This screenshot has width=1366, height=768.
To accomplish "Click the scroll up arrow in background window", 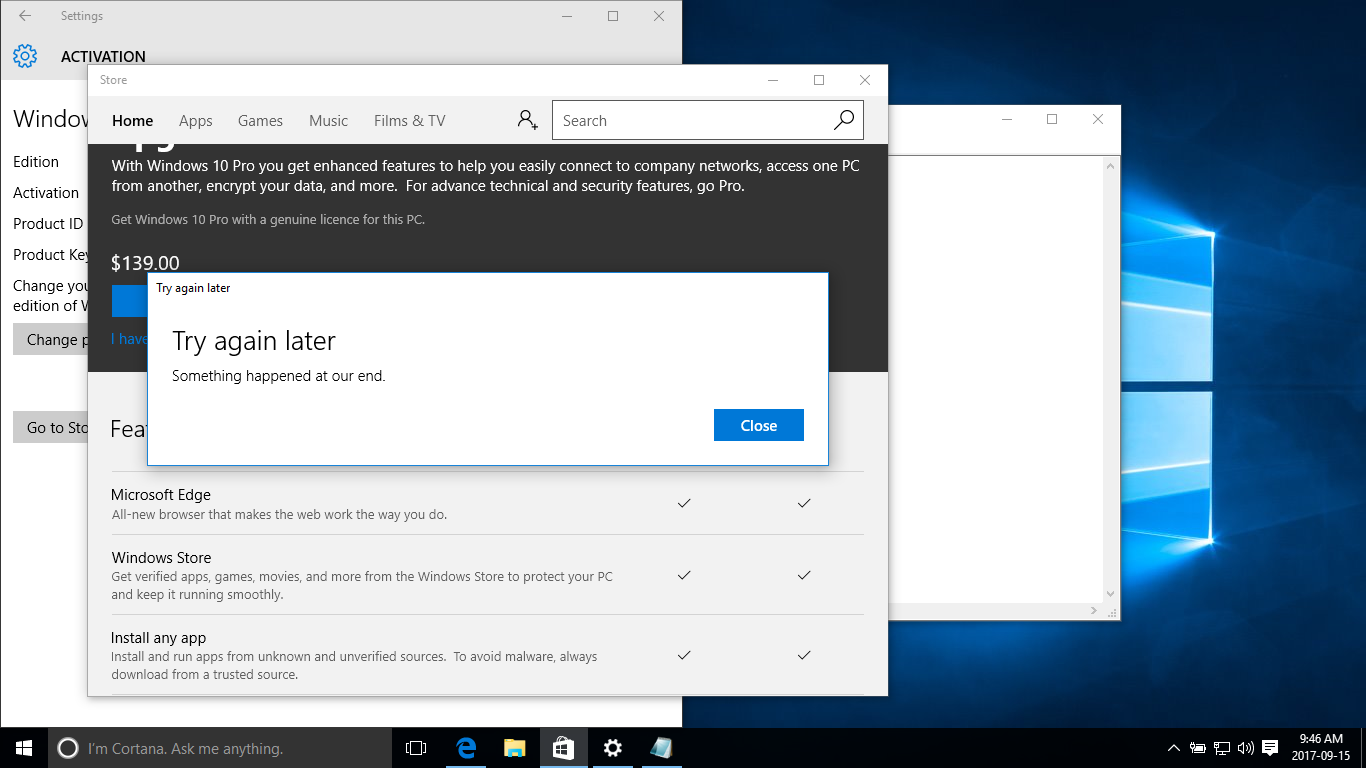I will (1111, 165).
